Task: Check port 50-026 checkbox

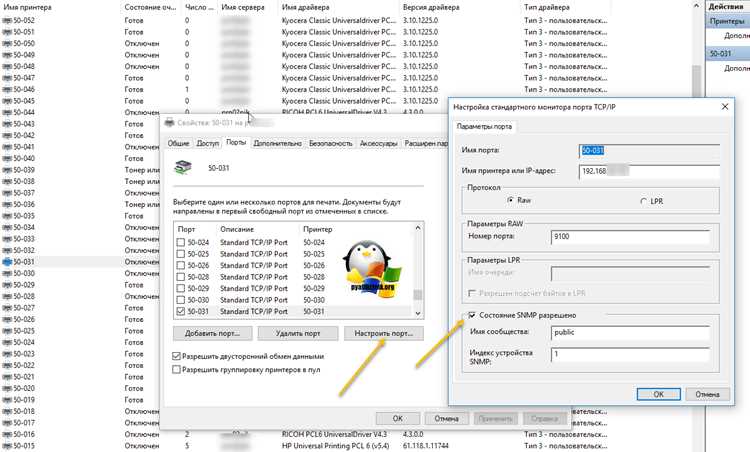Action: 180,265
